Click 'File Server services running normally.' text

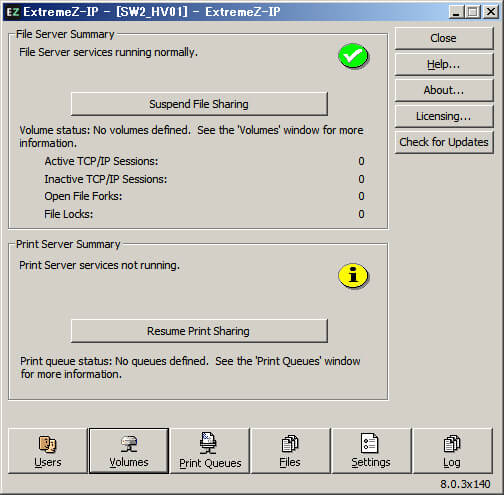[x=109, y=52]
